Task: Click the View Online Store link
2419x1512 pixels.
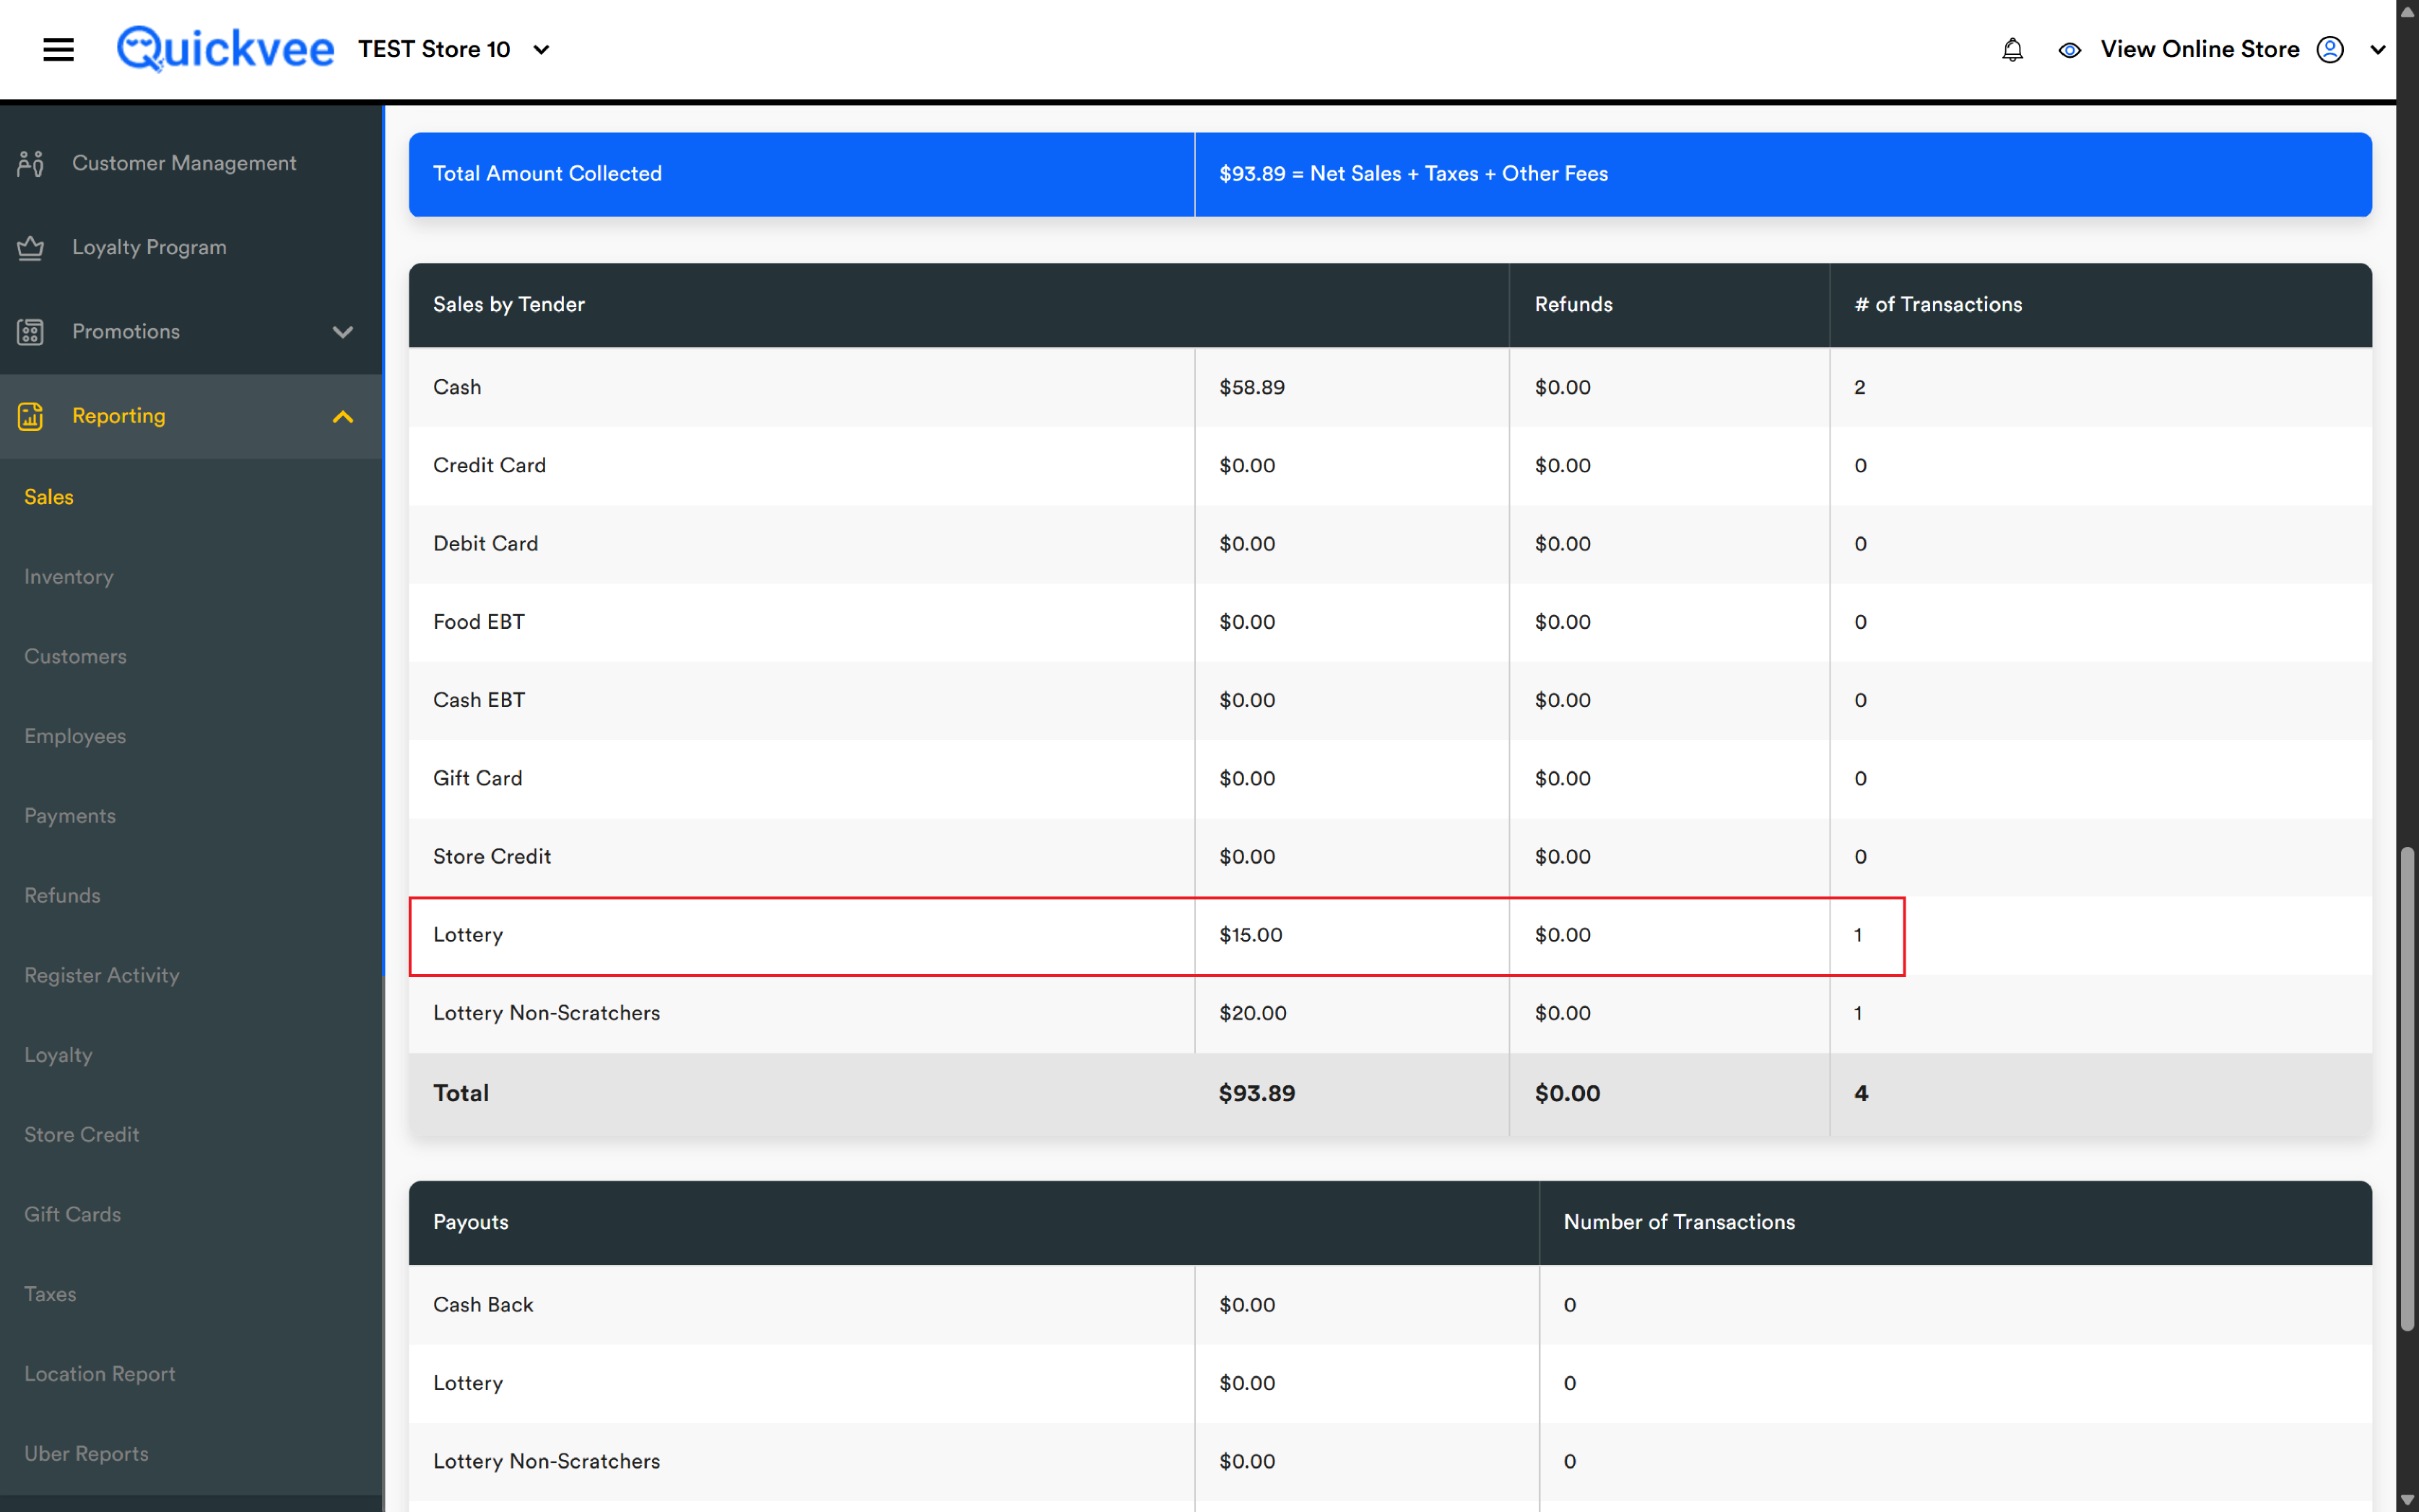Action: pyautogui.click(x=2200, y=49)
